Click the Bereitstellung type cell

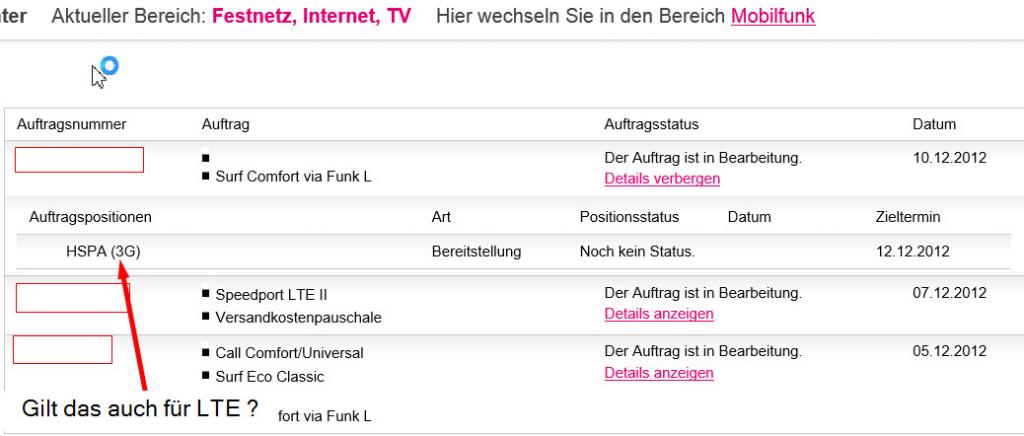(476, 251)
